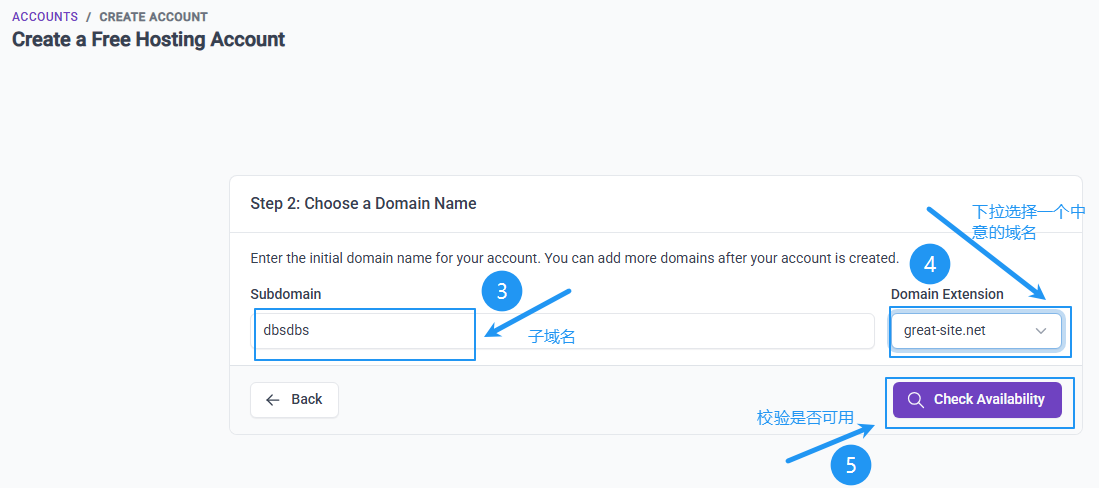Click the left arrow icon on Back
Viewport: 1099px width, 488px height.
click(273, 400)
